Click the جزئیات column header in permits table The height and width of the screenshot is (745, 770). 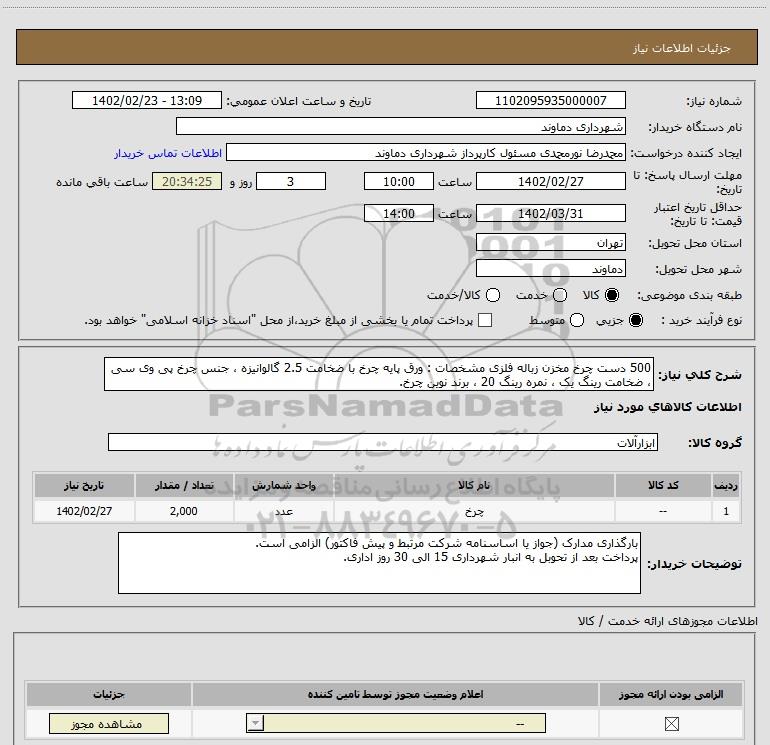(109, 694)
